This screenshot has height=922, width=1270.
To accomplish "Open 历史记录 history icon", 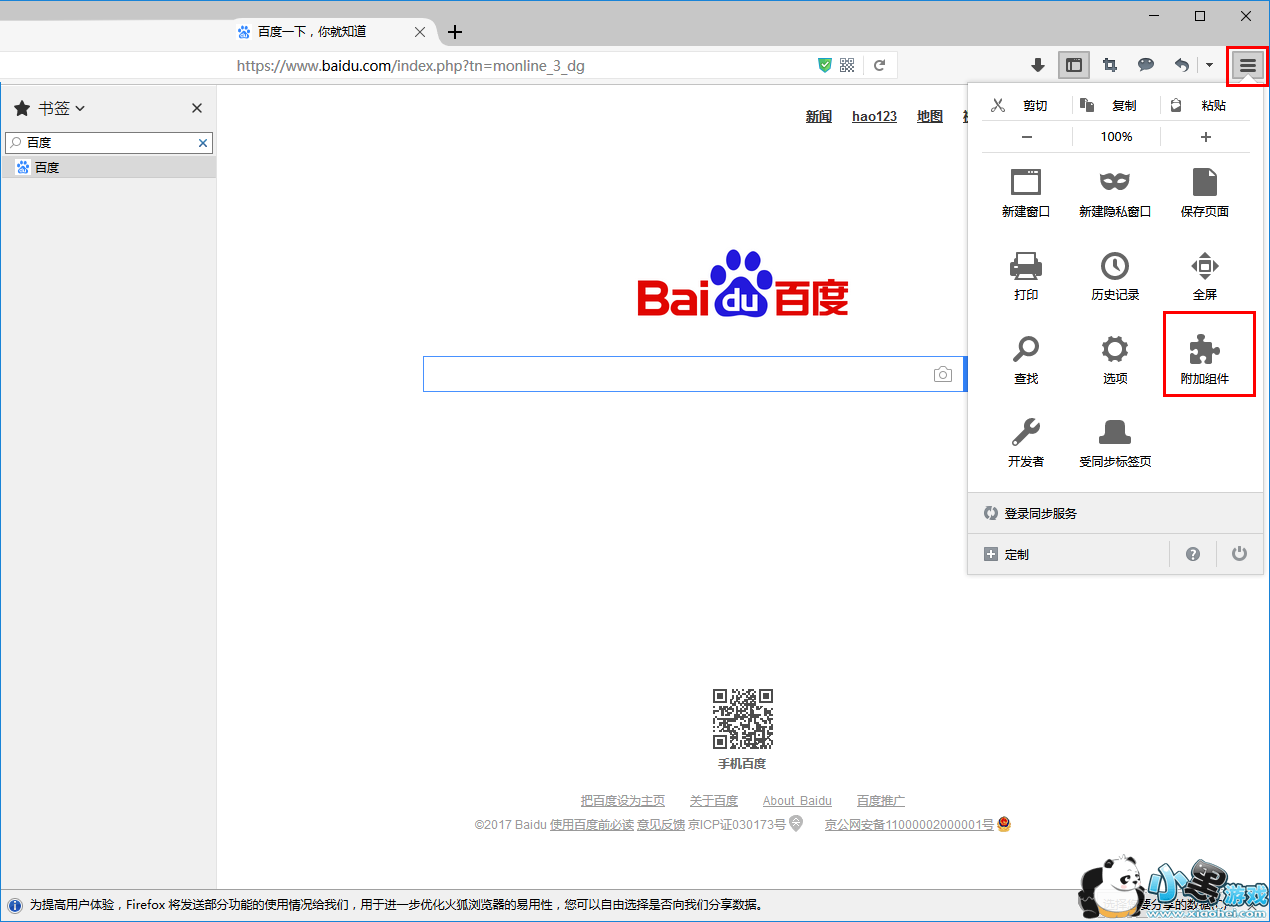I will [1115, 276].
